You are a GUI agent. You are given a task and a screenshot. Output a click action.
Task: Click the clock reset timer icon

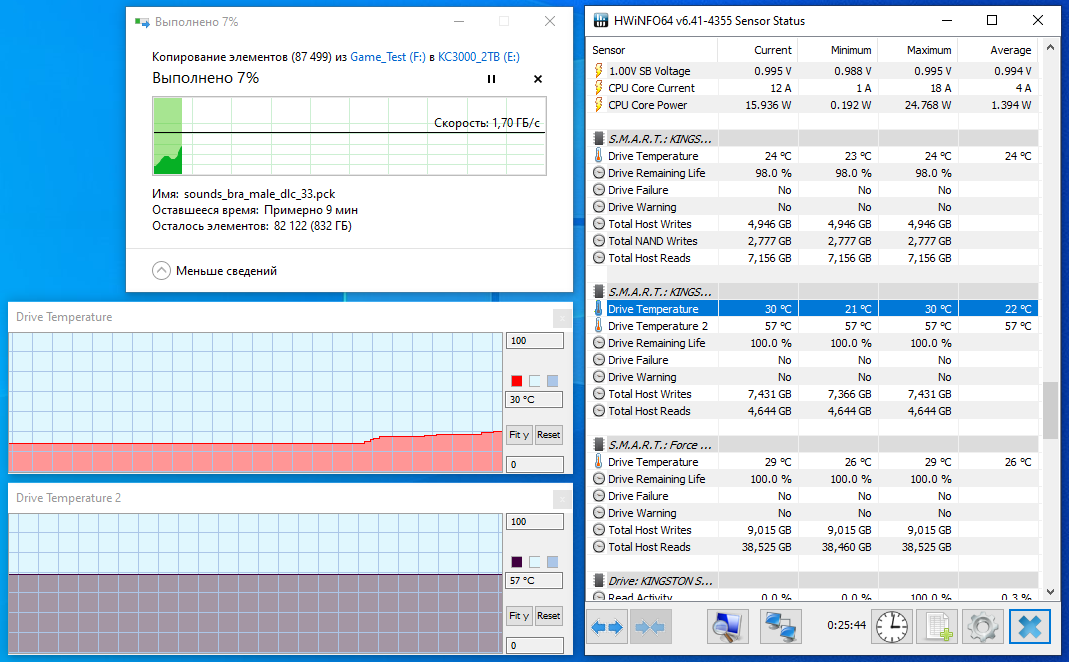point(892,627)
